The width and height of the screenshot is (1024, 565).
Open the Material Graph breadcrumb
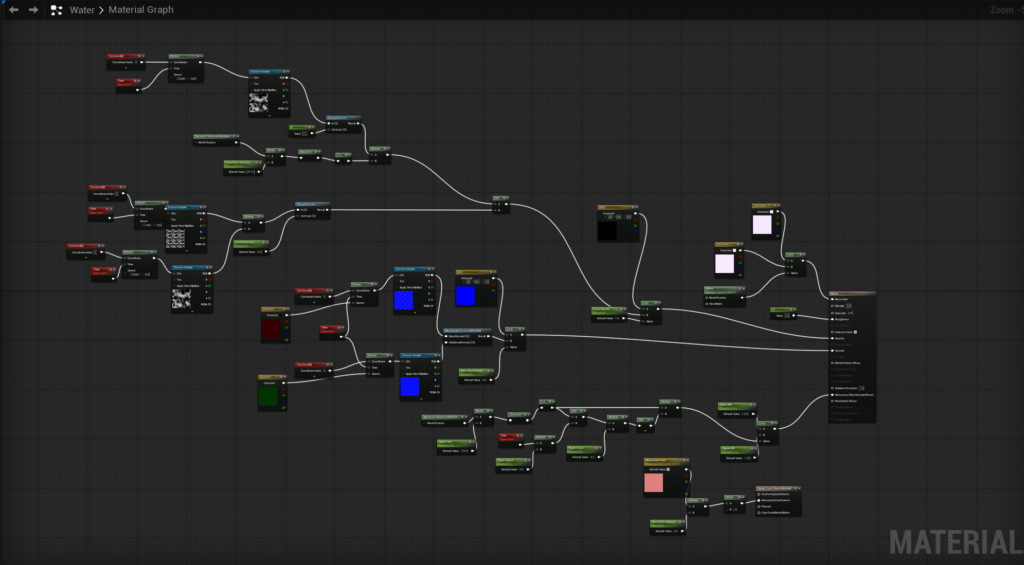133,10
